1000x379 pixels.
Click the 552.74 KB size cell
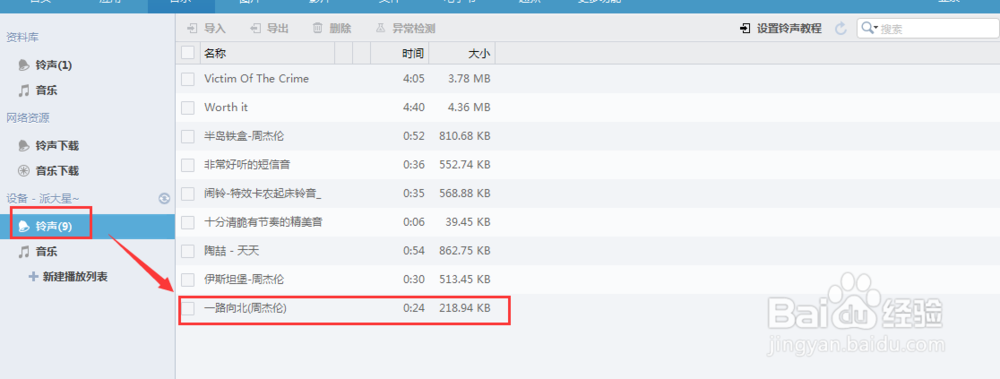464,165
